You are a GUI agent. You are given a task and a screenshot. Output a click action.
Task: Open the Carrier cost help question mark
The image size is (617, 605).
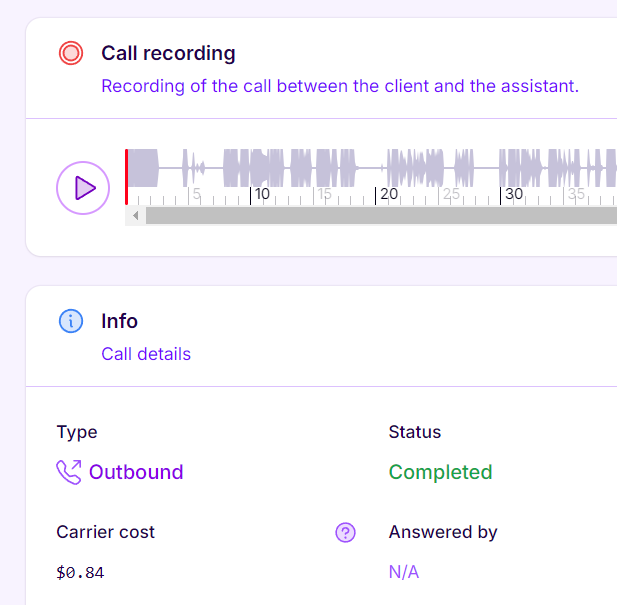pyautogui.click(x=345, y=533)
